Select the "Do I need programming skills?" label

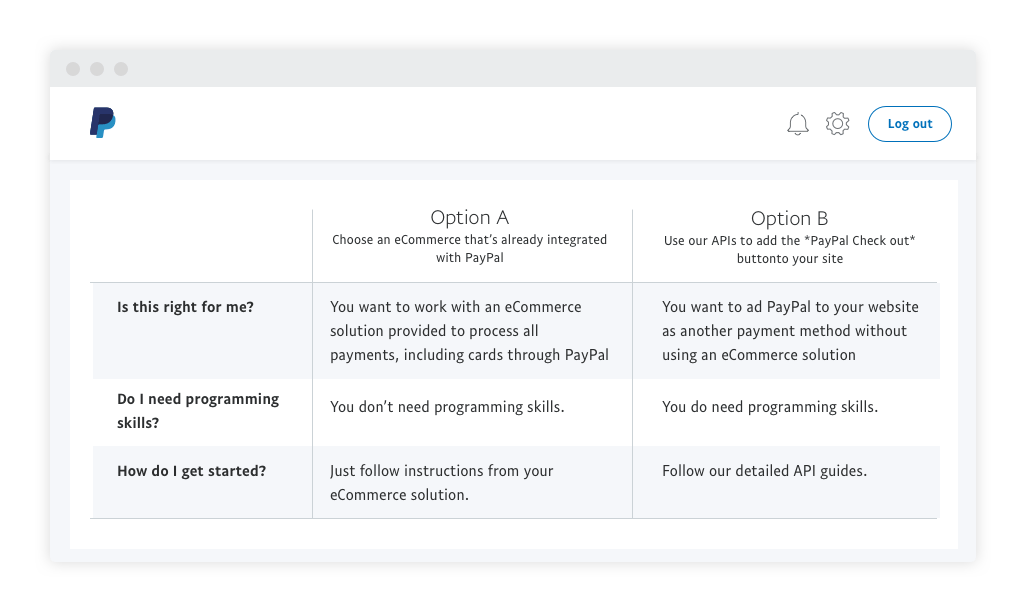(198, 410)
